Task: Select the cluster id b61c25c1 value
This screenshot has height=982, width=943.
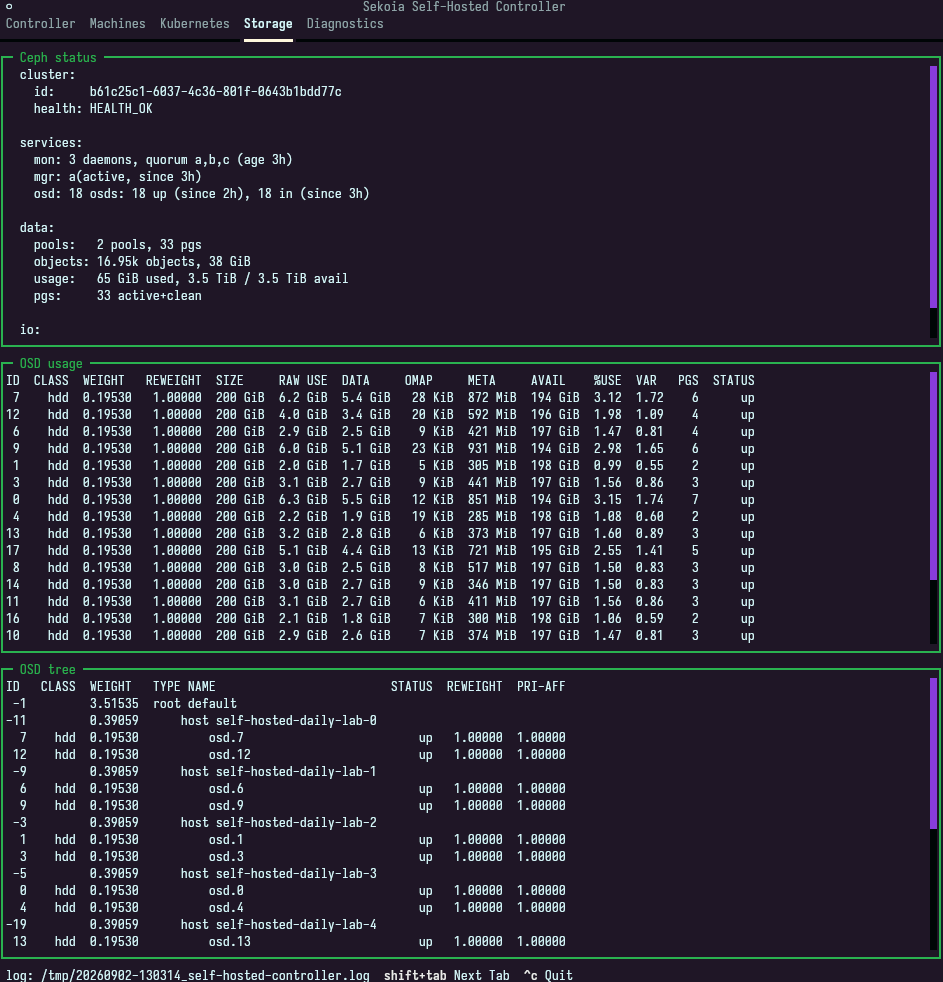Action: [215, 91]
